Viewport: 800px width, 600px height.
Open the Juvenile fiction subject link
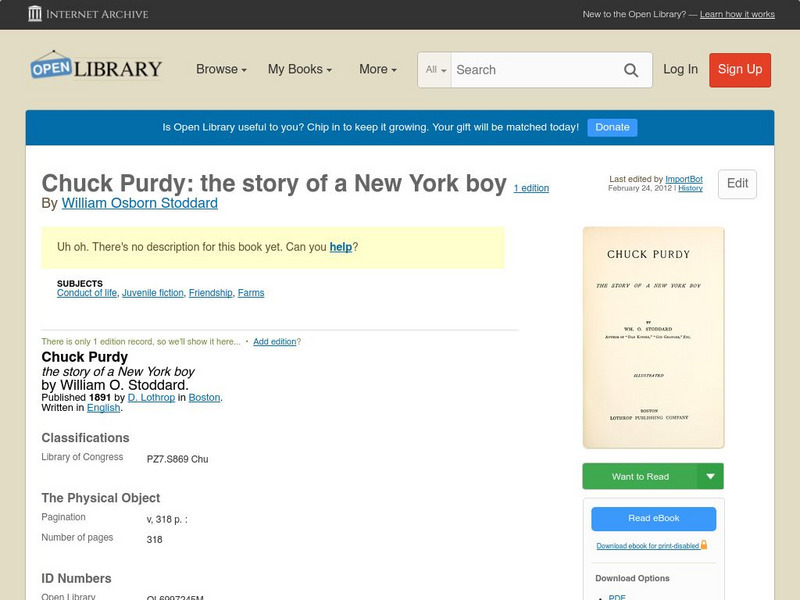pyautogui.click(x=153, y=293)
